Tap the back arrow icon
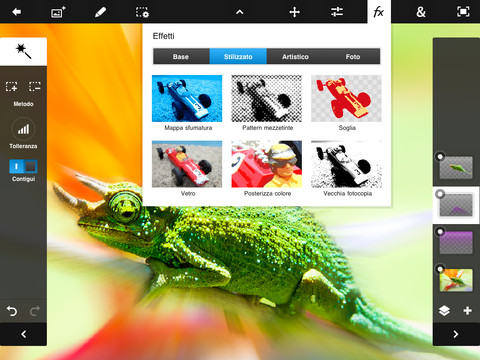Image resolution: width=480 pixels, height=360 pixels. [16, 12]
